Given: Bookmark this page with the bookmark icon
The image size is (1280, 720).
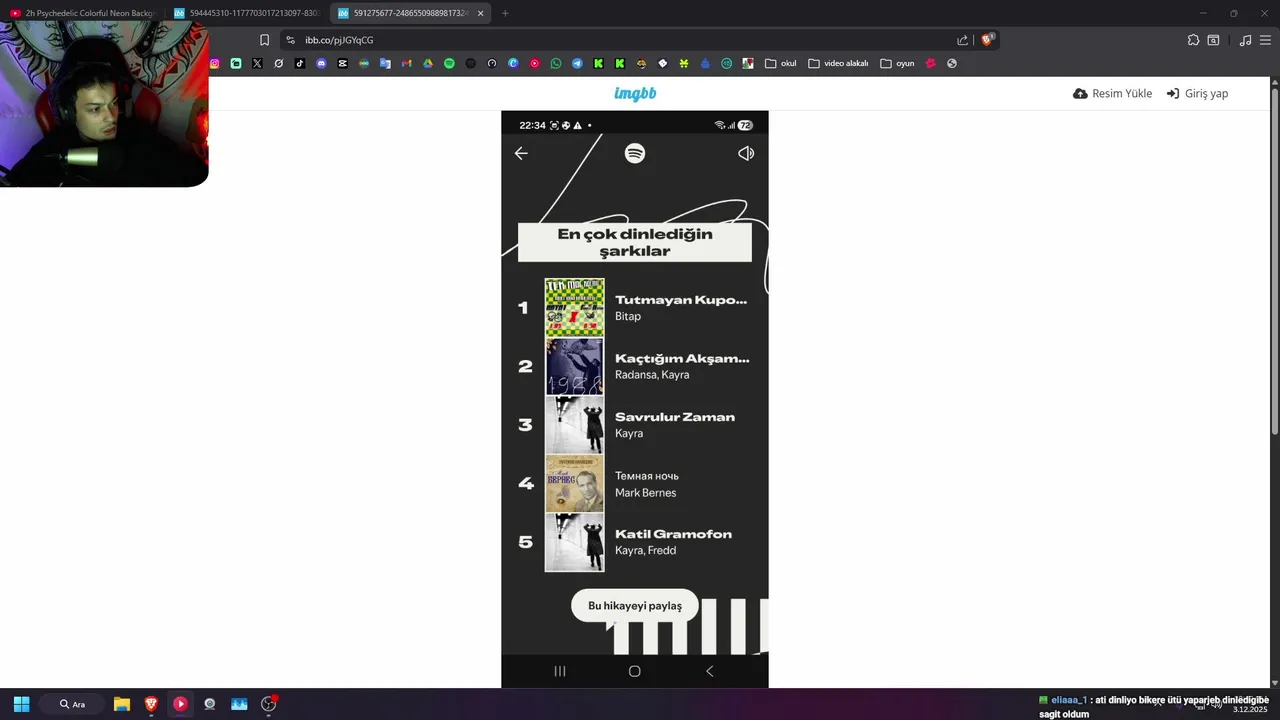Looking at the screenshot, I should 264,40.
